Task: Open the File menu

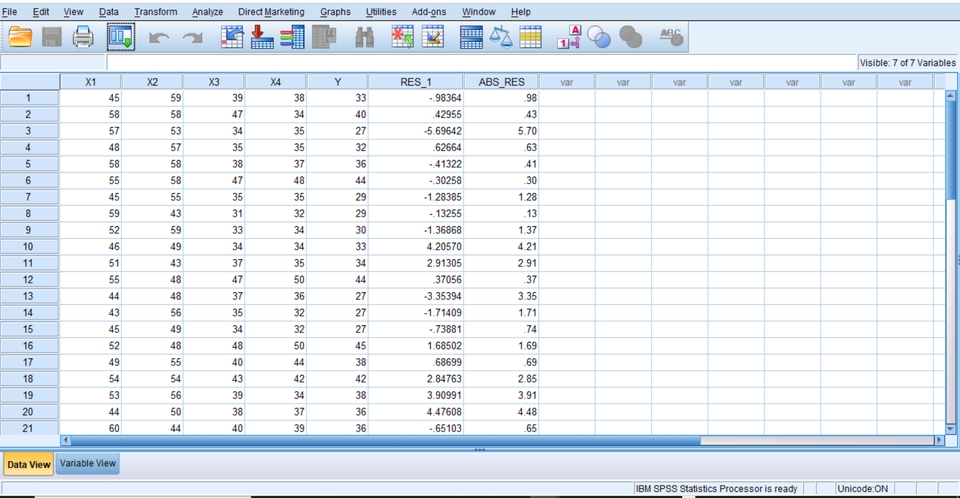Action: (x=10, y=12)
